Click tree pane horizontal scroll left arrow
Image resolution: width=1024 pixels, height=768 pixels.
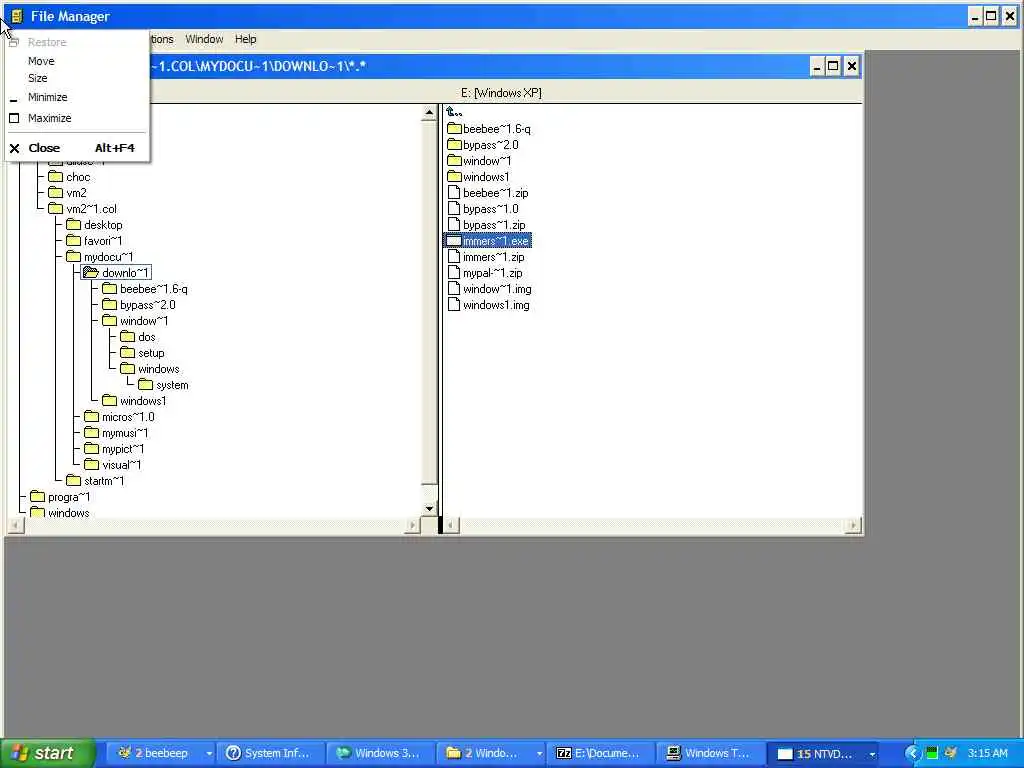(16, 525)
